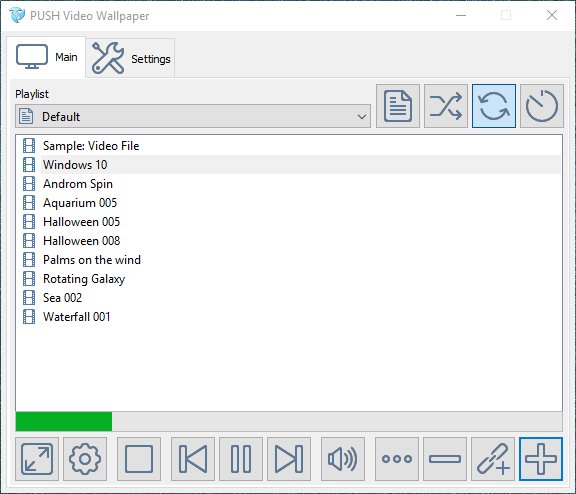Click the film icon beside Androm Spin
This screenshot has height=494, width=576.
click(x=29, y=184)
